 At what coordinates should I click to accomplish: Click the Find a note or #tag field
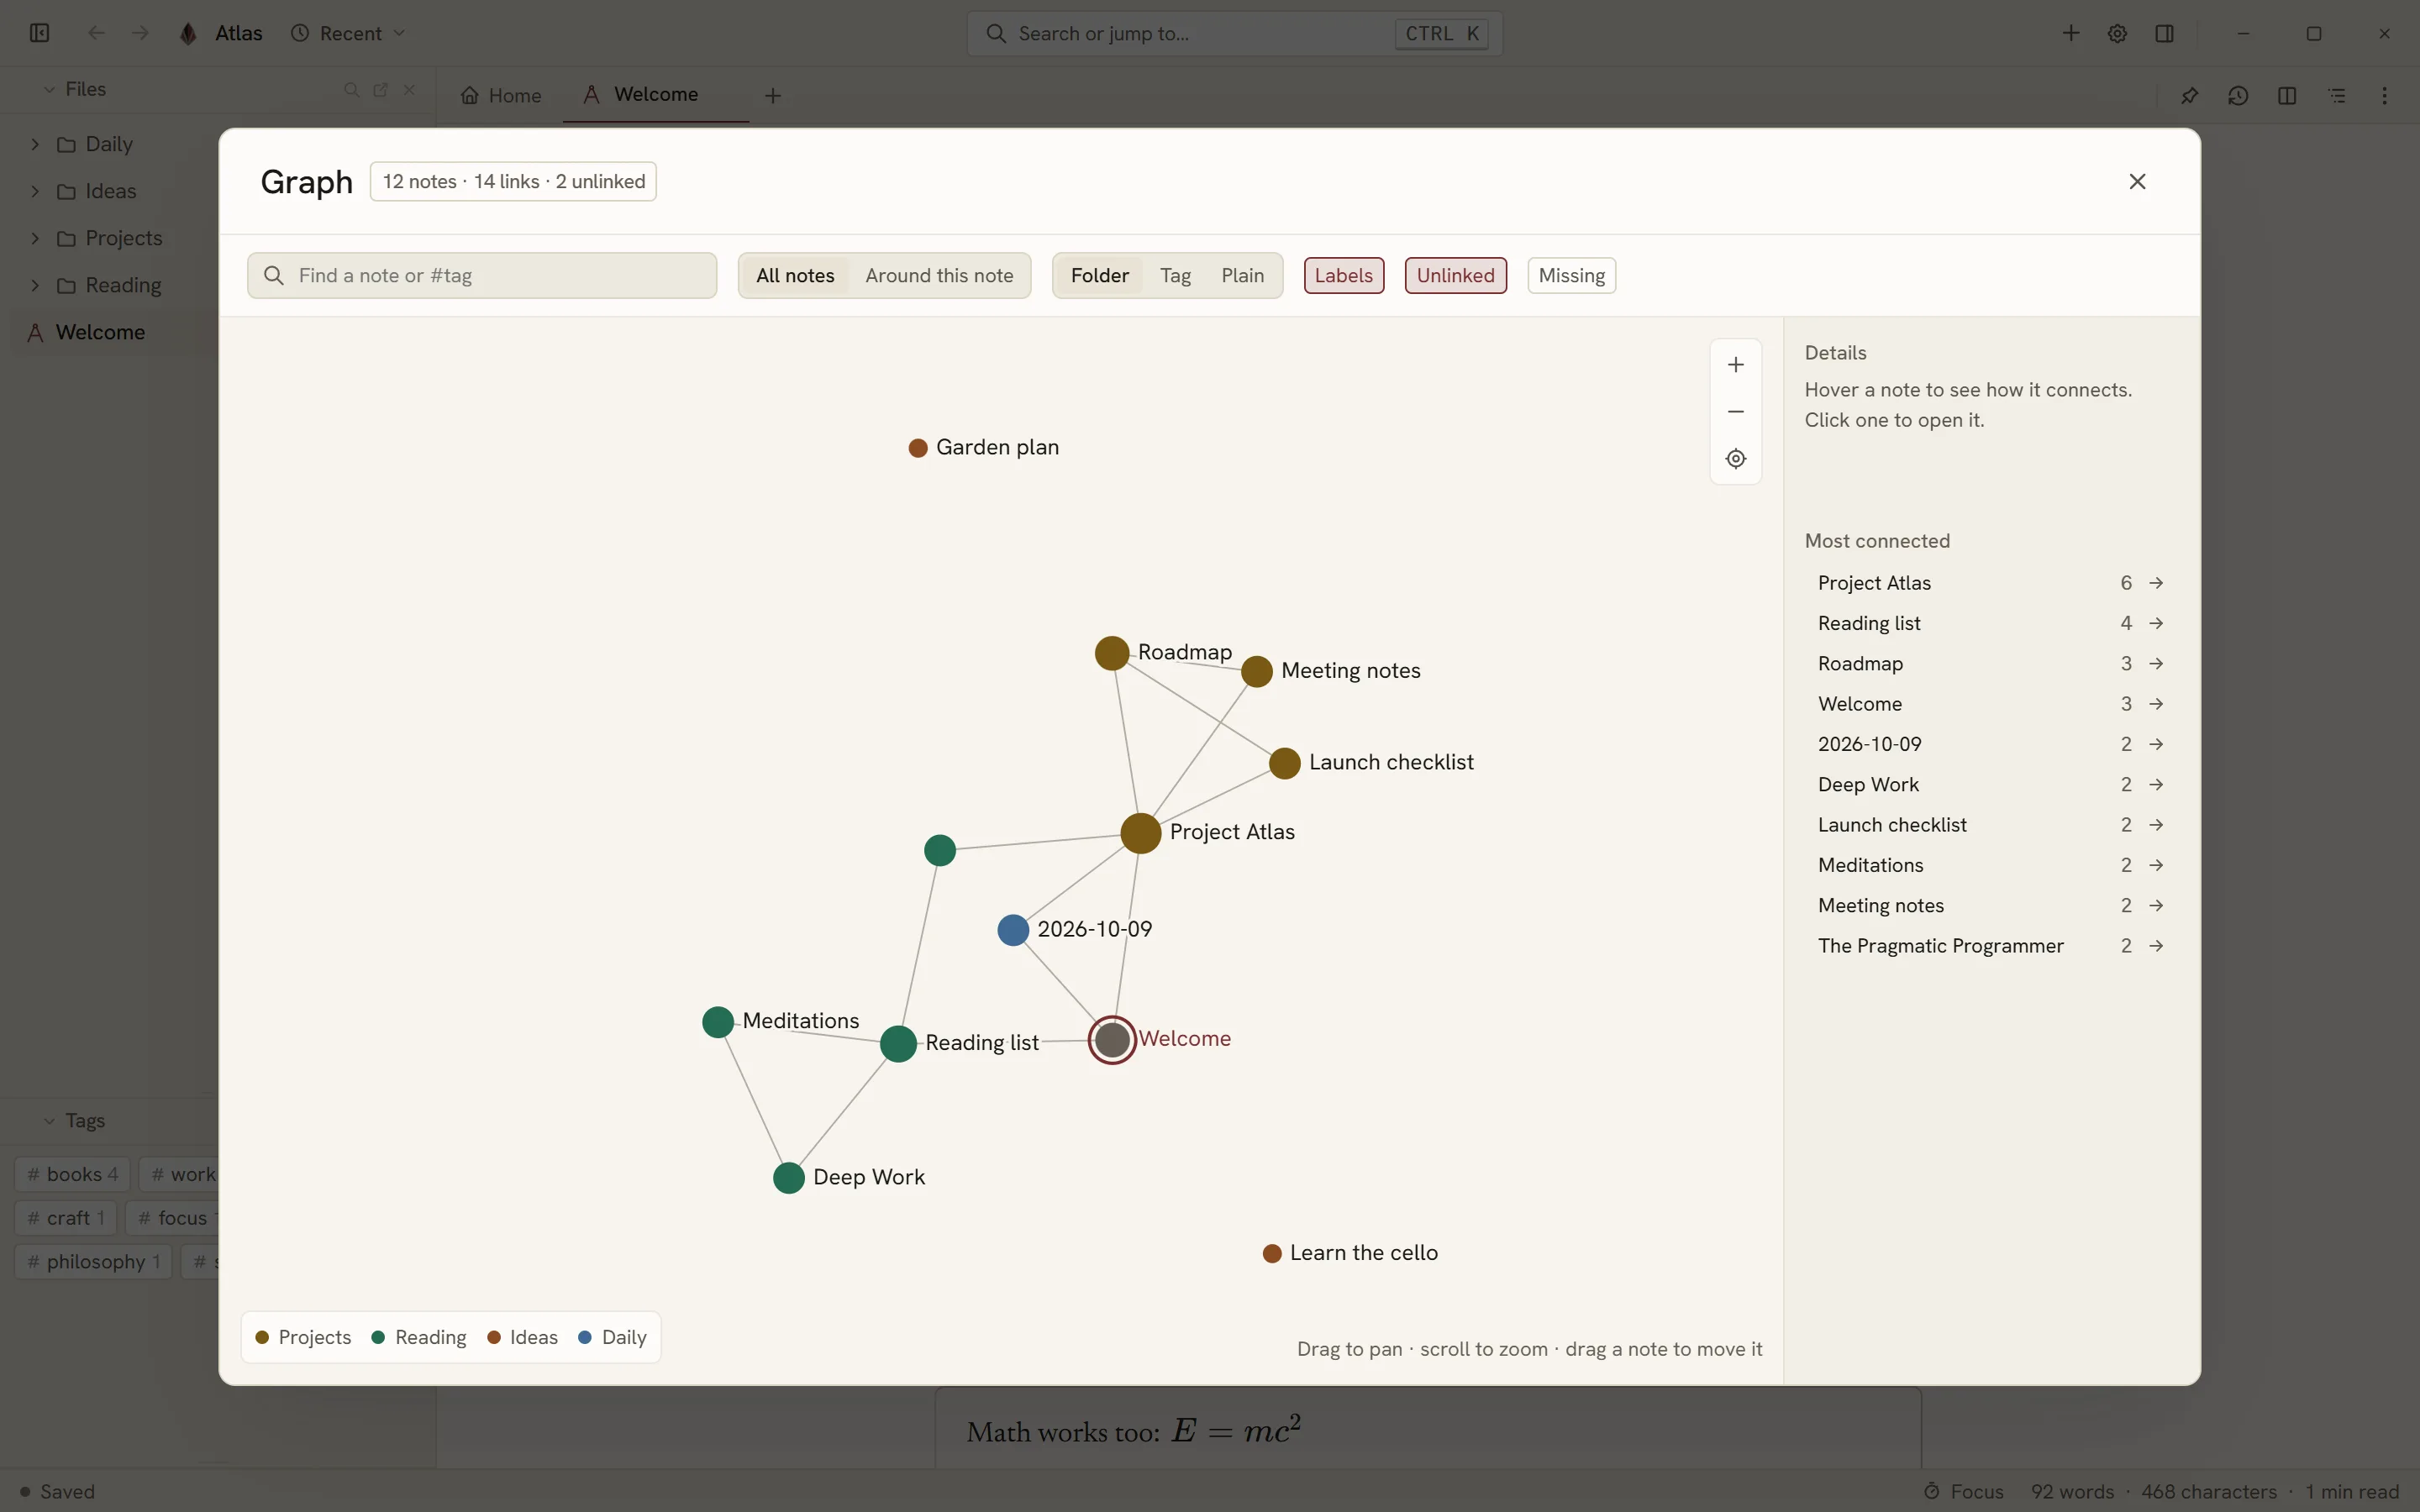[x=482, y=276]
